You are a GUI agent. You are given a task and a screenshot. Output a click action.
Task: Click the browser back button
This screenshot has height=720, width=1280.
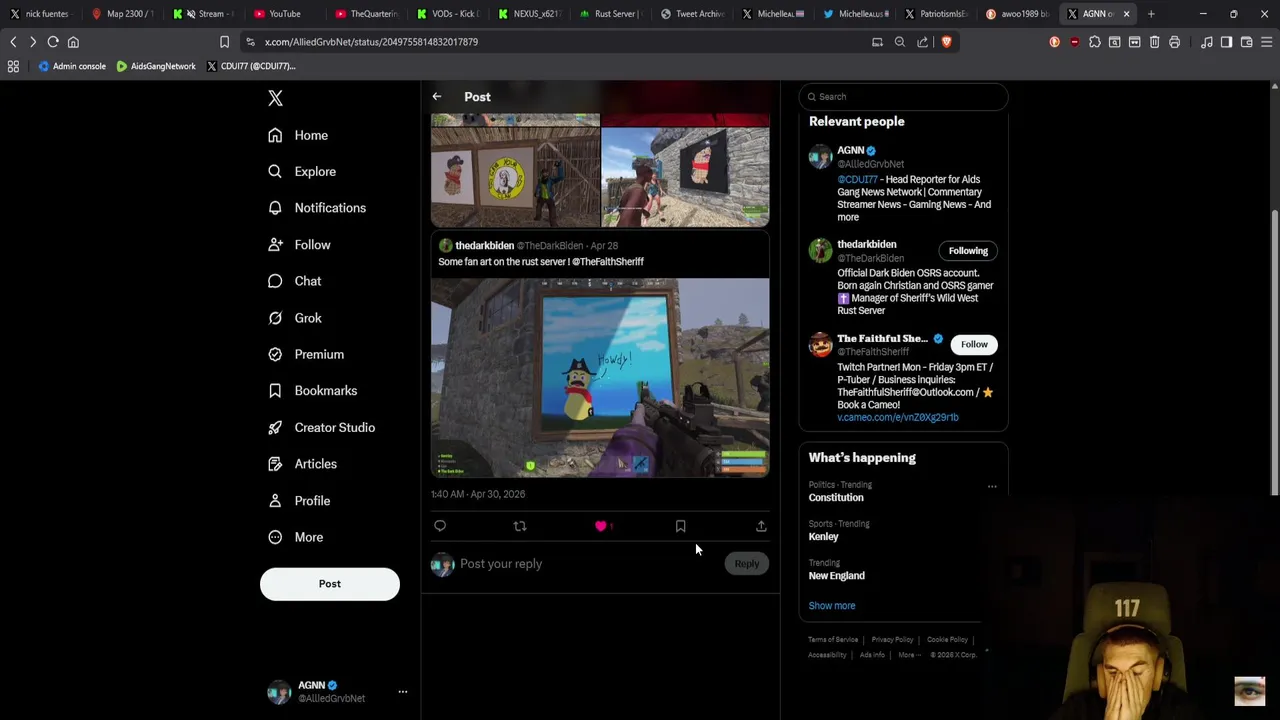(x=13, y=42)
